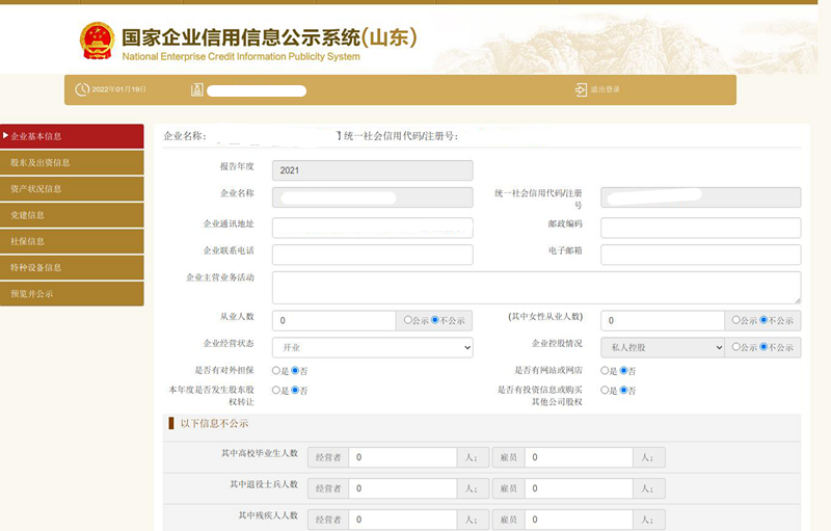831x531 pixels.
Task: Choose 是 for 是否有网站或网店
Action: pos(605,370)
